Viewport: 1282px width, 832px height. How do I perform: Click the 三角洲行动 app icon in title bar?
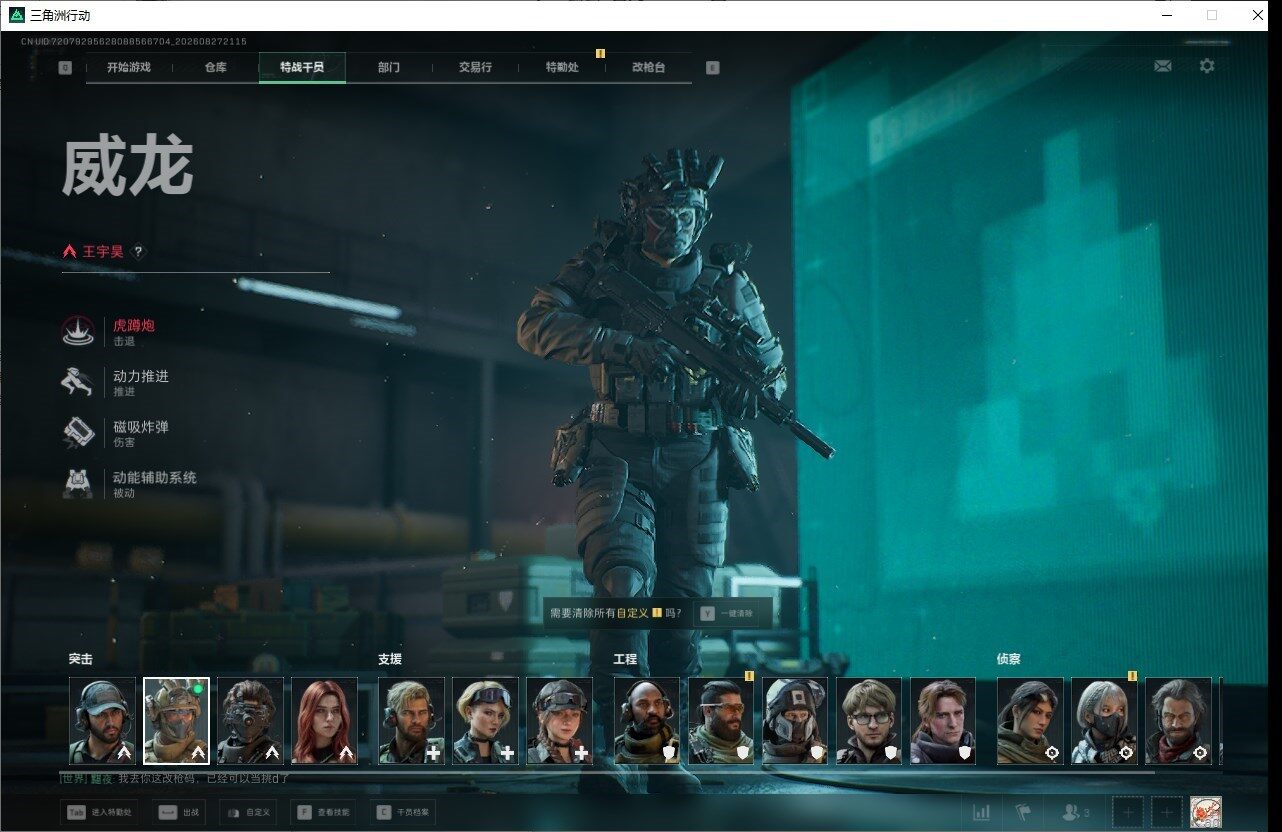(17, 15)
